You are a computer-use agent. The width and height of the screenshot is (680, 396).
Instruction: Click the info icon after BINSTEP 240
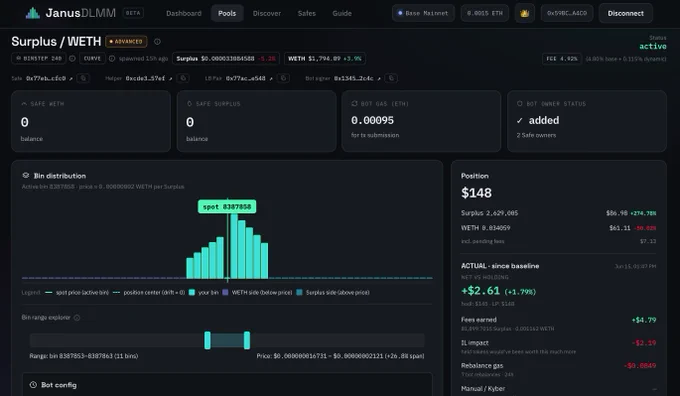pos(72,58)
